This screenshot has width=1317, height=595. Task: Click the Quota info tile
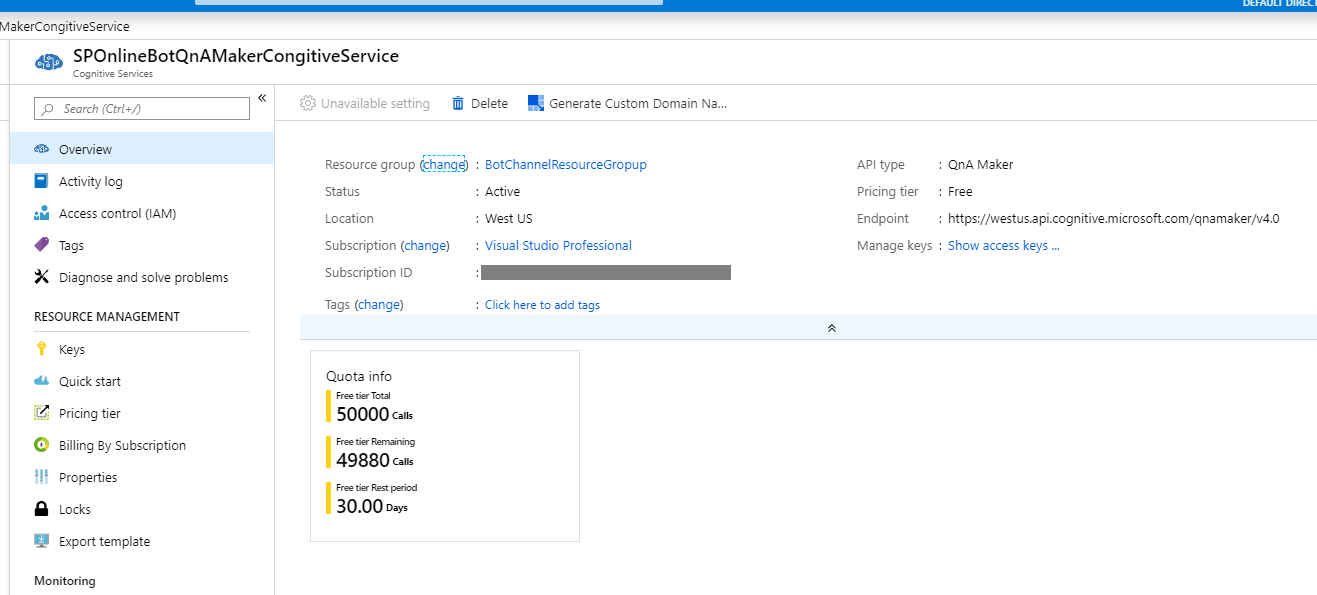pyautogui.click(x=445, y=446)
